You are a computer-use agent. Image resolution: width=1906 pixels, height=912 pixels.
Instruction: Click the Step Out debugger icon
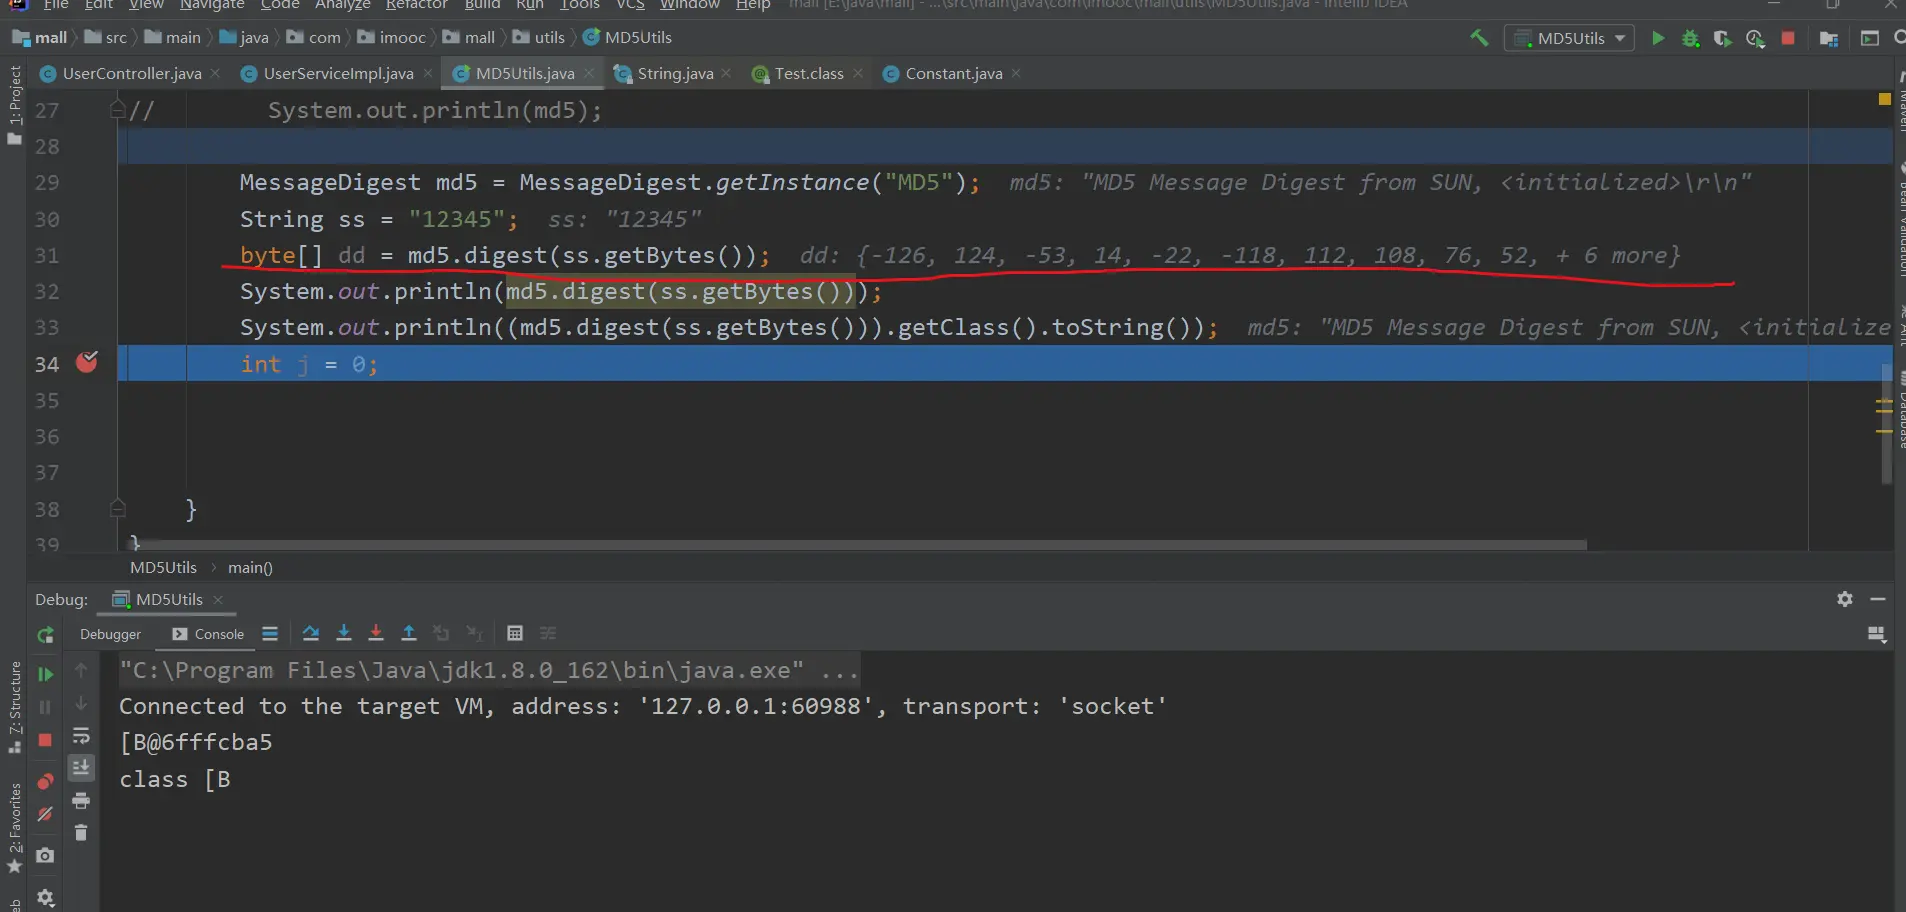[409, 633]
